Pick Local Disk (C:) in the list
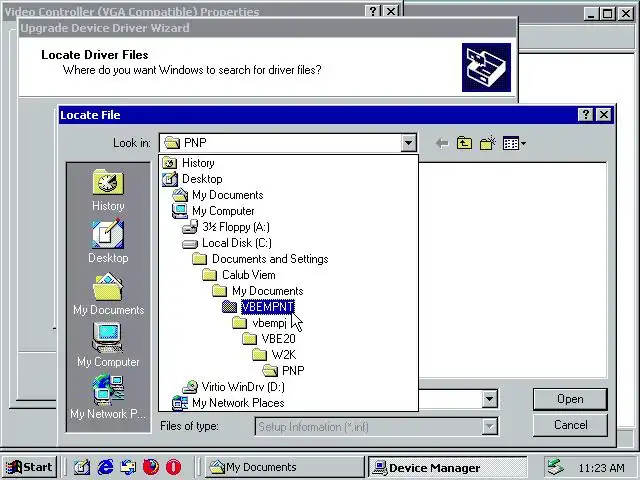 237,243
